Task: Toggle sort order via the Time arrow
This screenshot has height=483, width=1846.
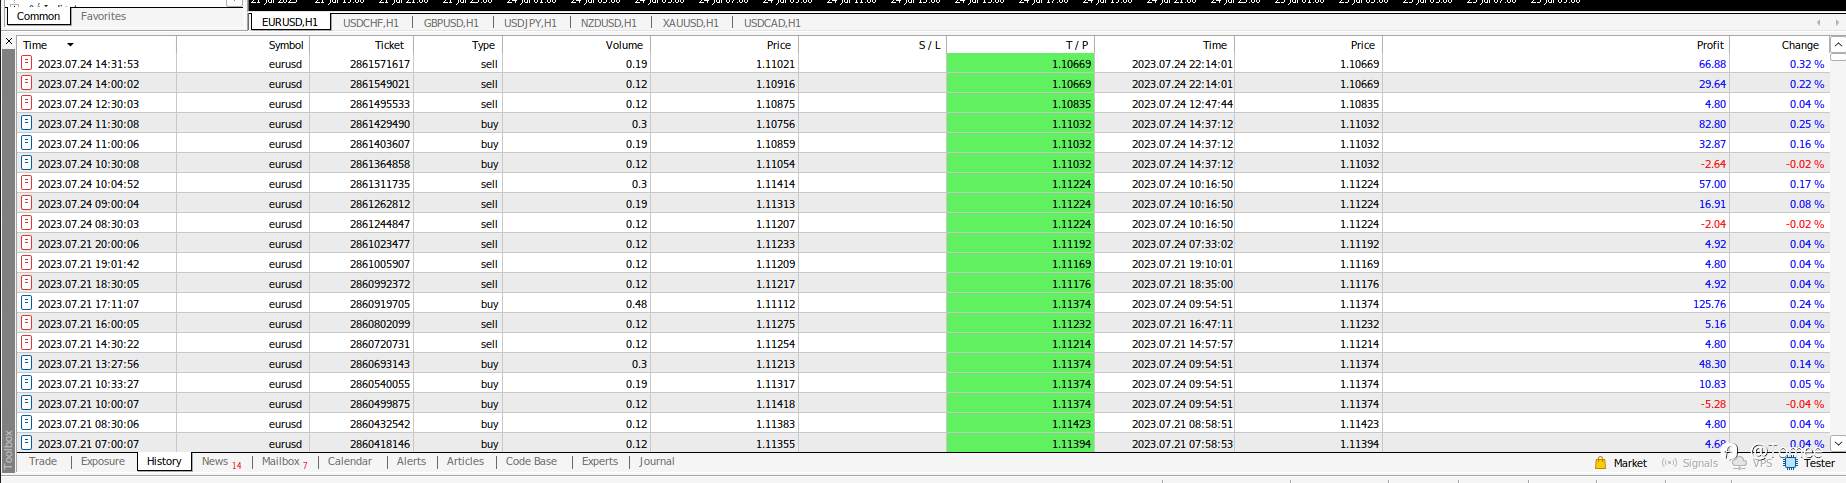Action: click(x=70, y=45)
